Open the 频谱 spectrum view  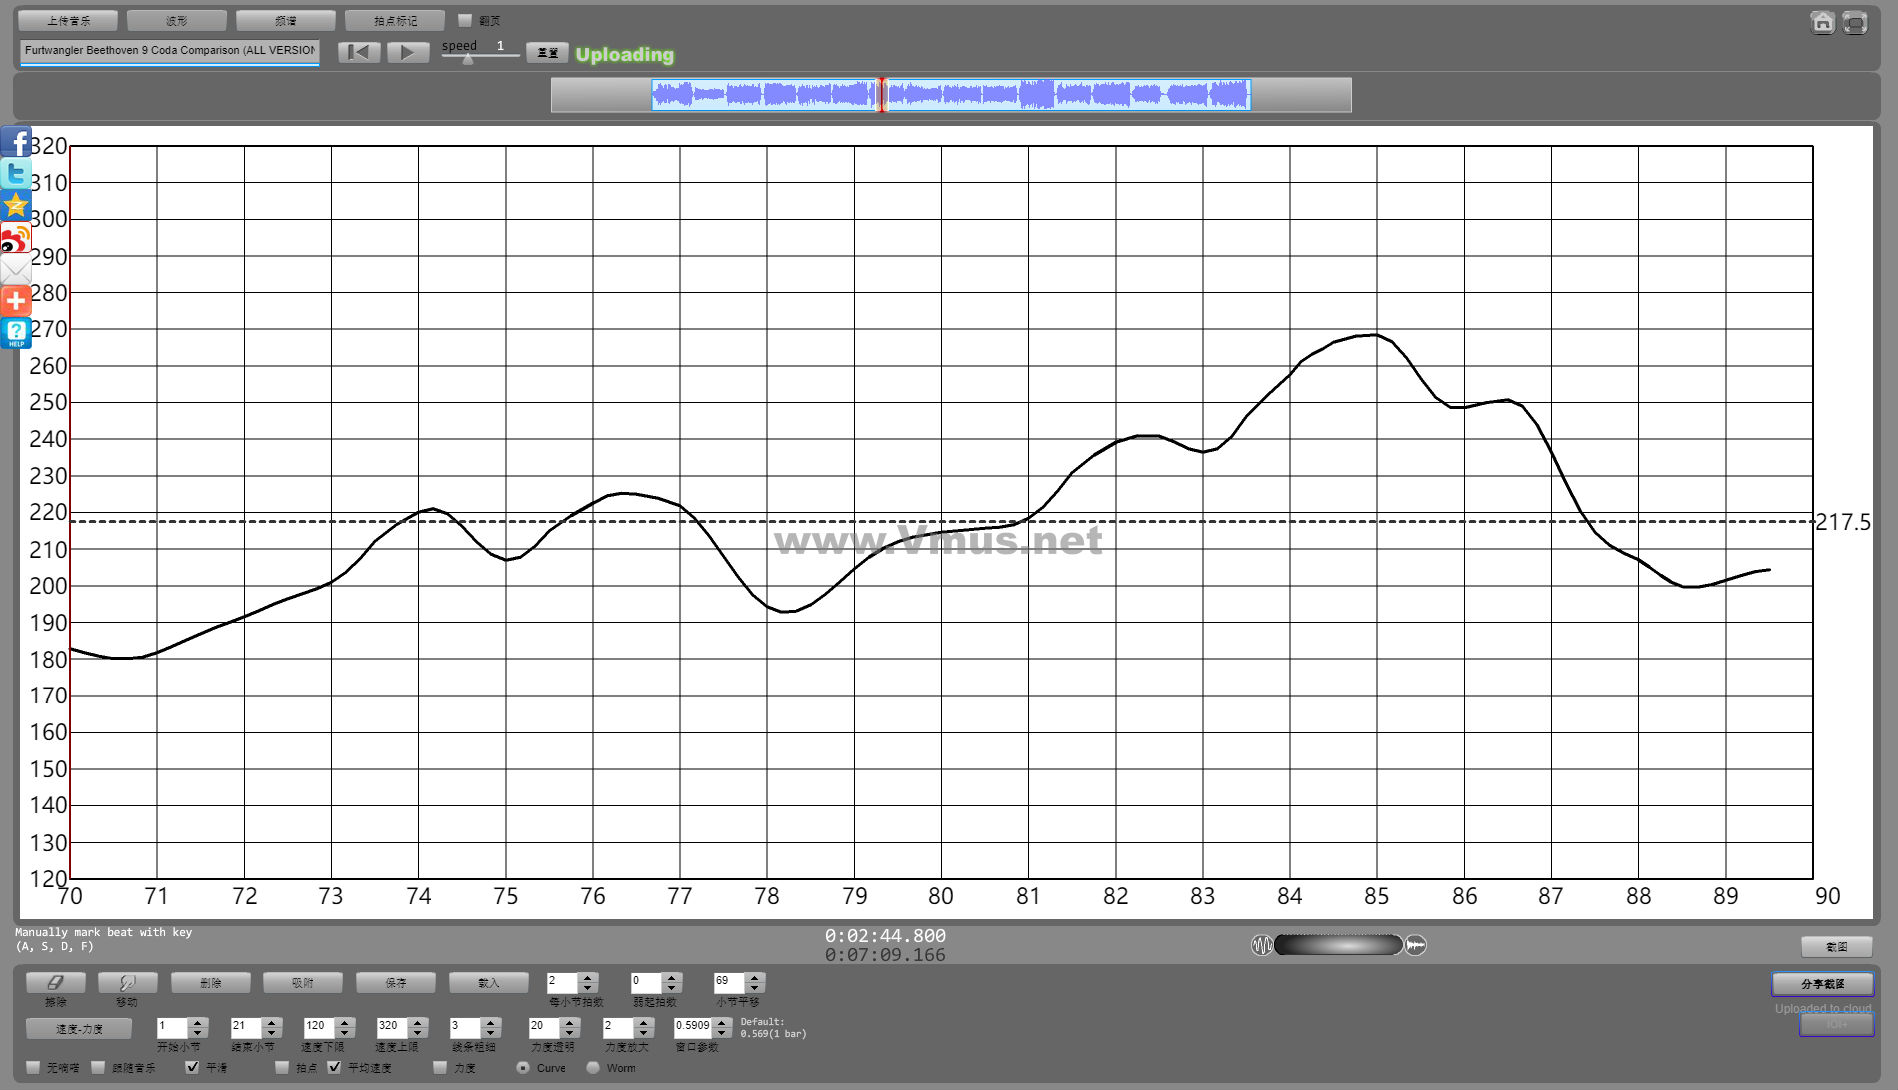click(285, 20)
